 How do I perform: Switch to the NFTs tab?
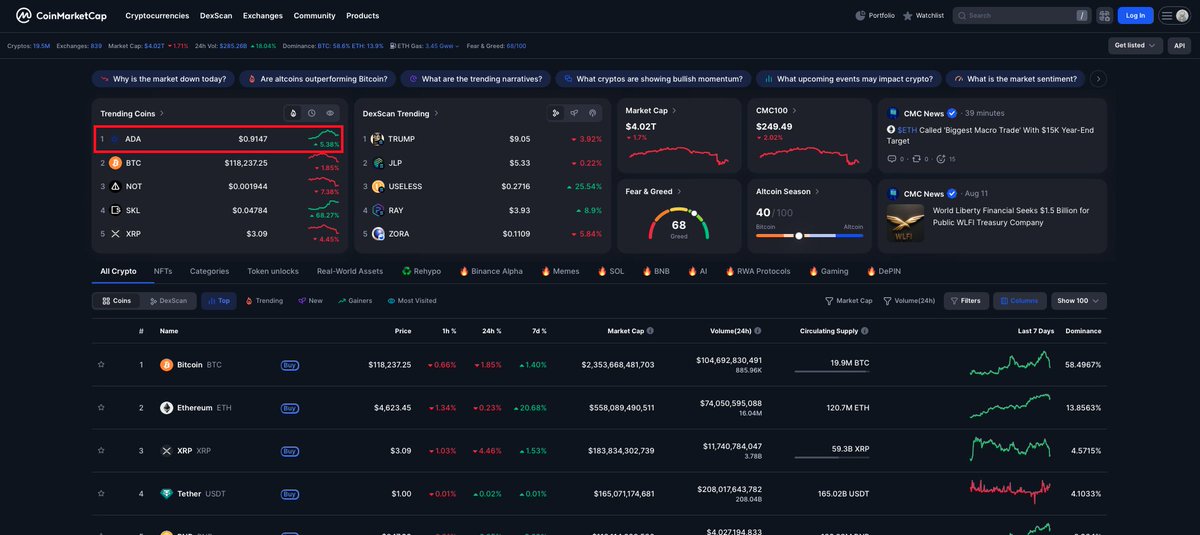click(163, 271)
